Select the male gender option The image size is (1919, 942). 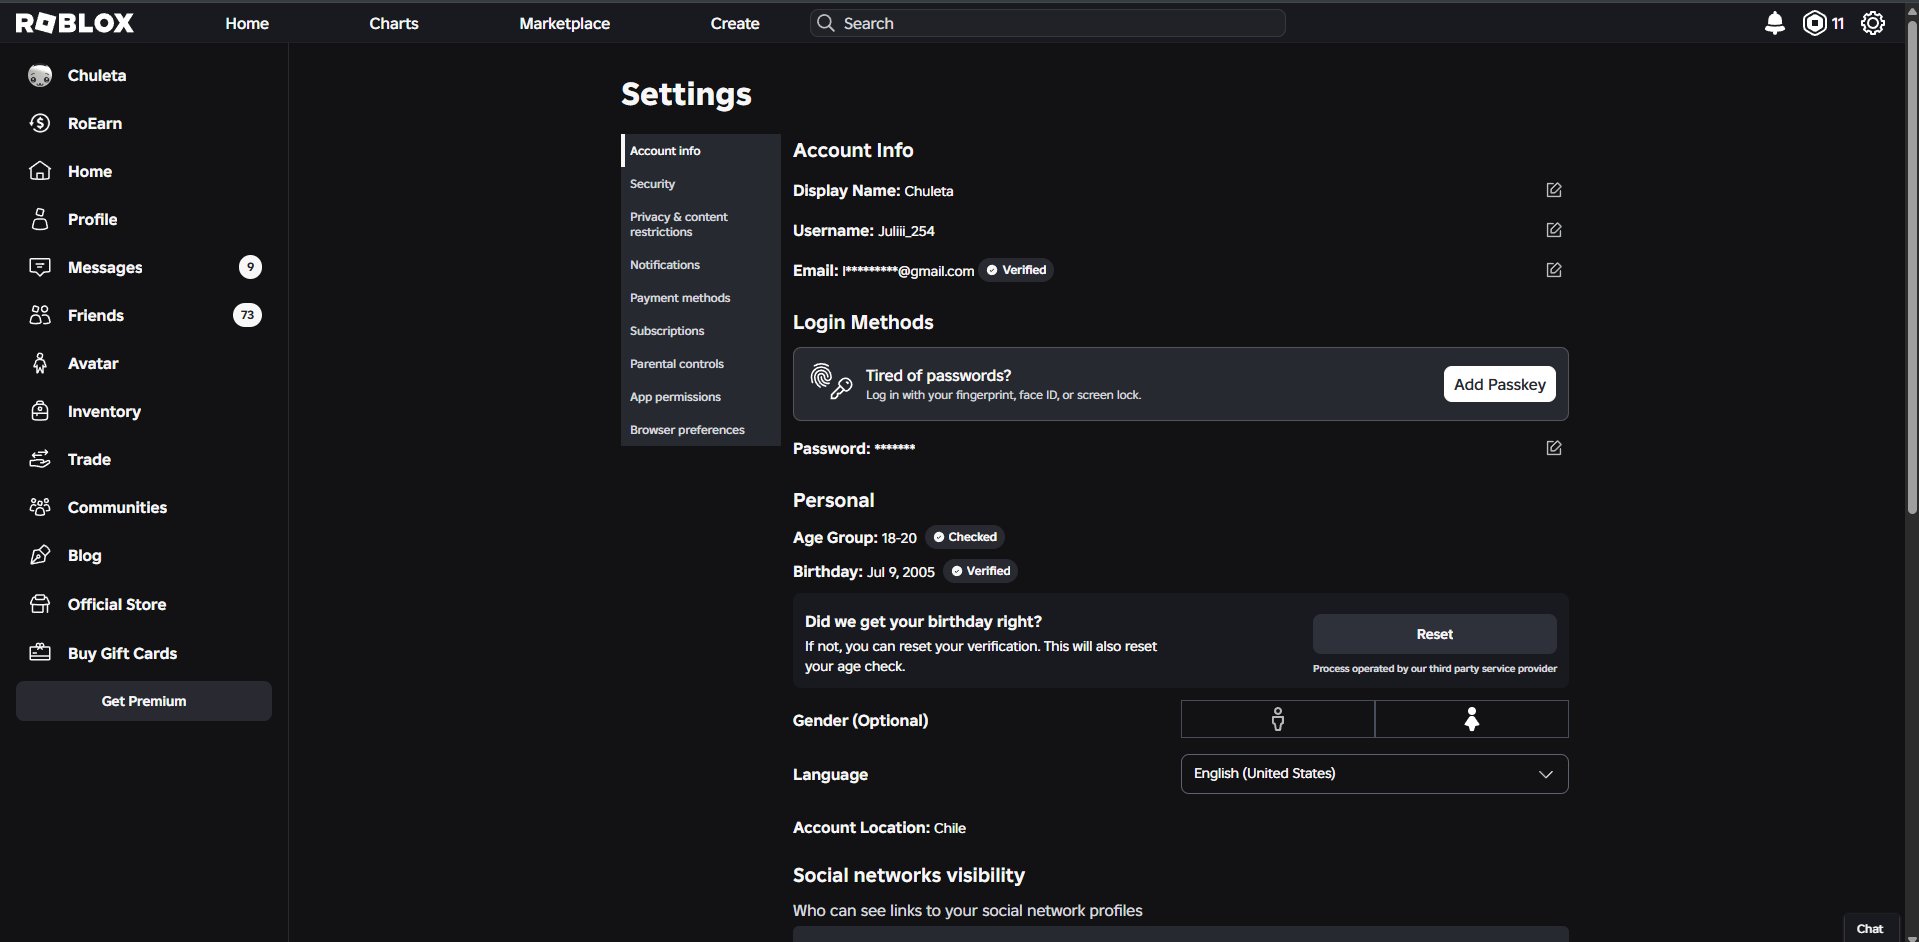point(1277,719)
